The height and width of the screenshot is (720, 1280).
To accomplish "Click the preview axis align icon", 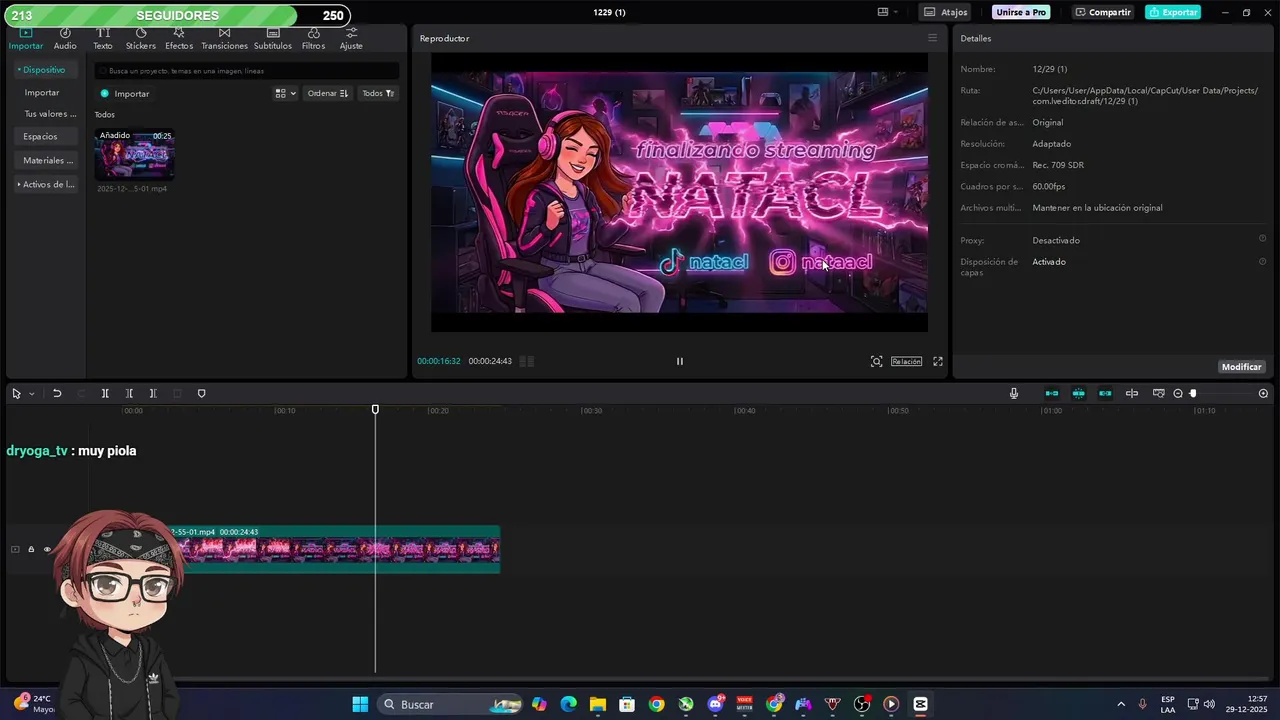I will coord(1132,393).
